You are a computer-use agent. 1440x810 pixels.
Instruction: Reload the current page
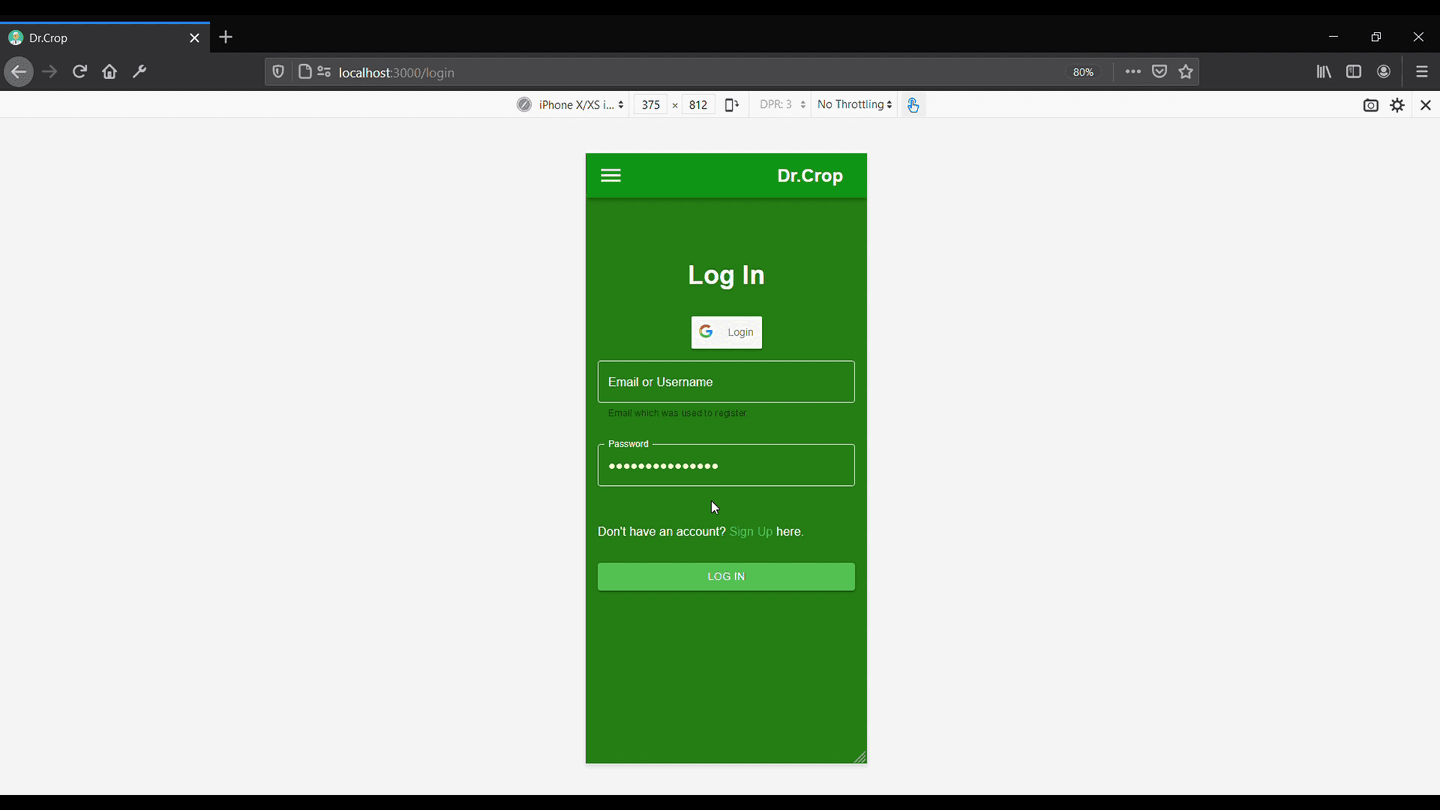80,72
